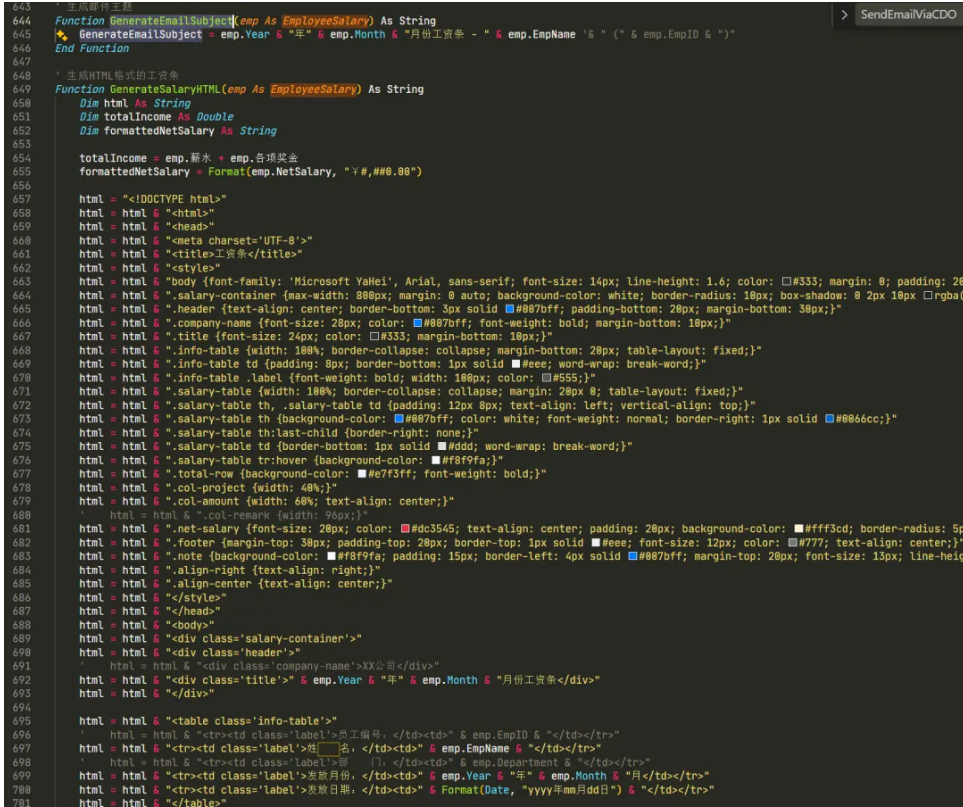Click the "<!DOCTYPE html>" string

point(174,200)
